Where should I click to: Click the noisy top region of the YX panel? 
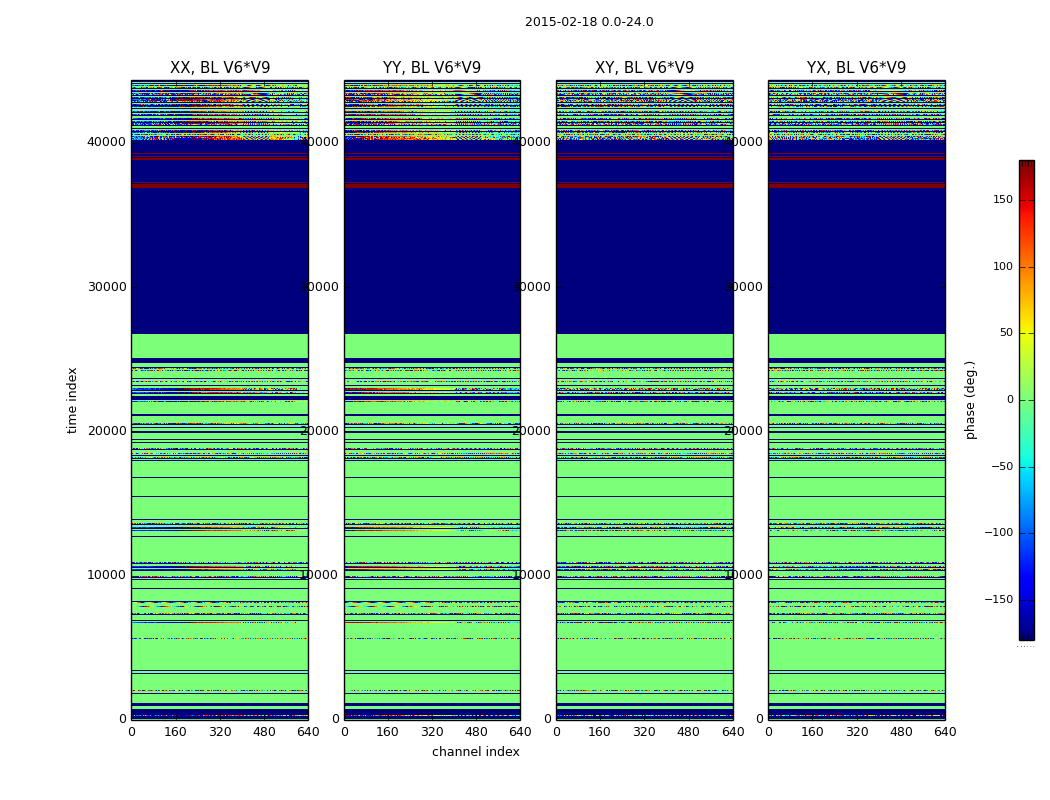(856, 110)
